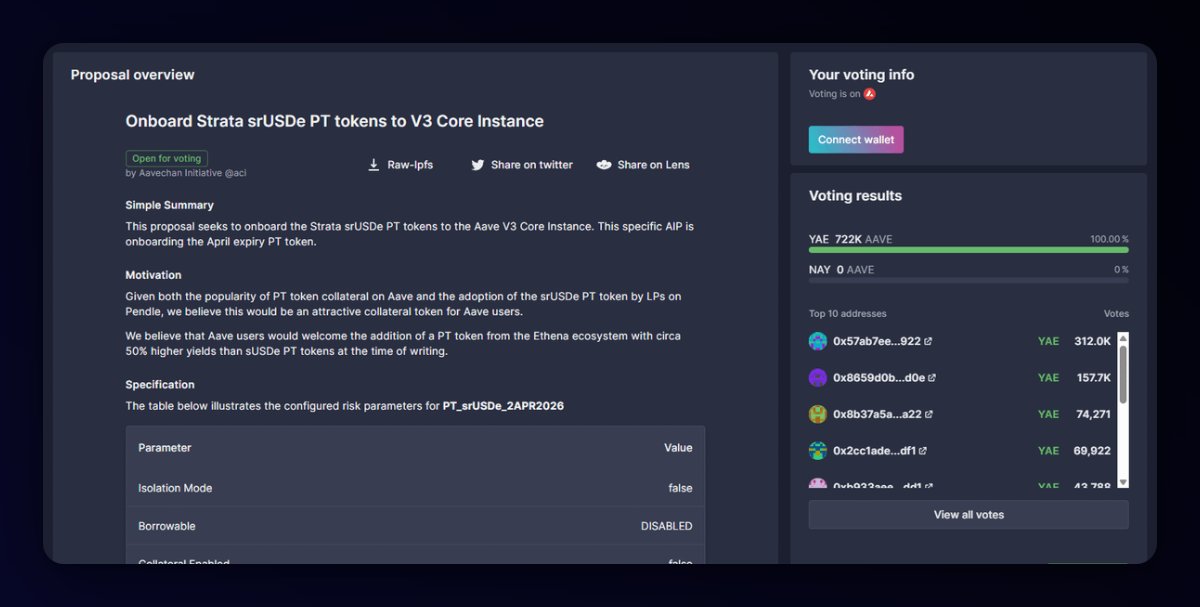
Task: Open the View all votes button
Action: point(968,515)
